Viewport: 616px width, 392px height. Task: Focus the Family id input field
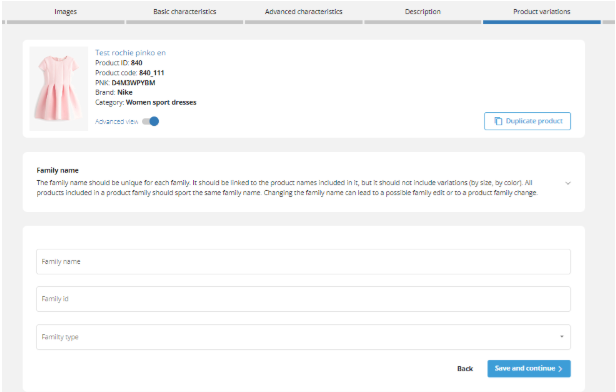pos(303,299)
